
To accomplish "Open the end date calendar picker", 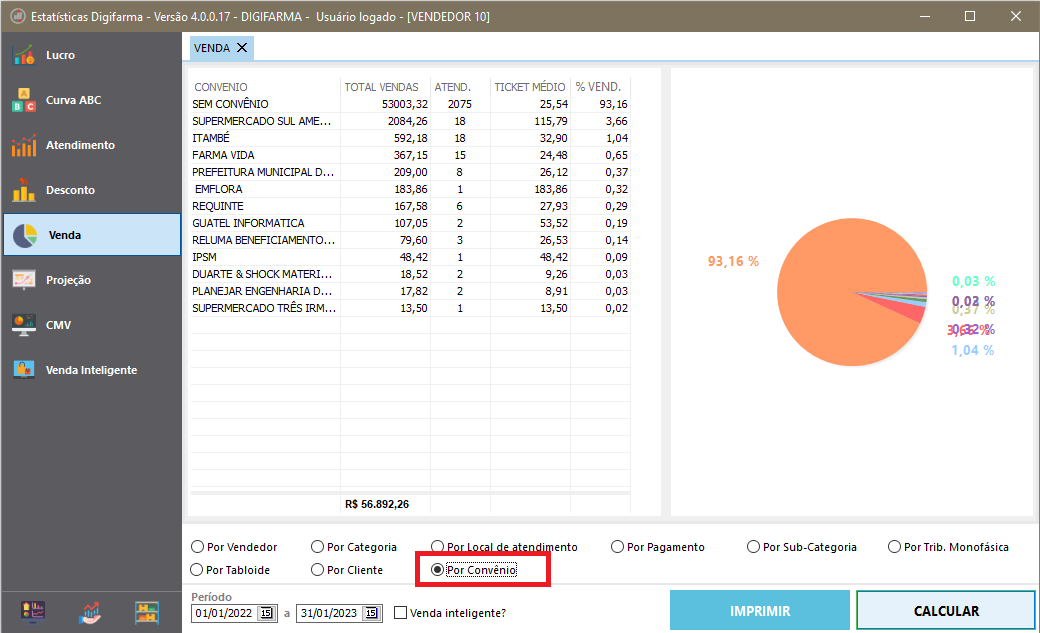I will tap(372, 613).
